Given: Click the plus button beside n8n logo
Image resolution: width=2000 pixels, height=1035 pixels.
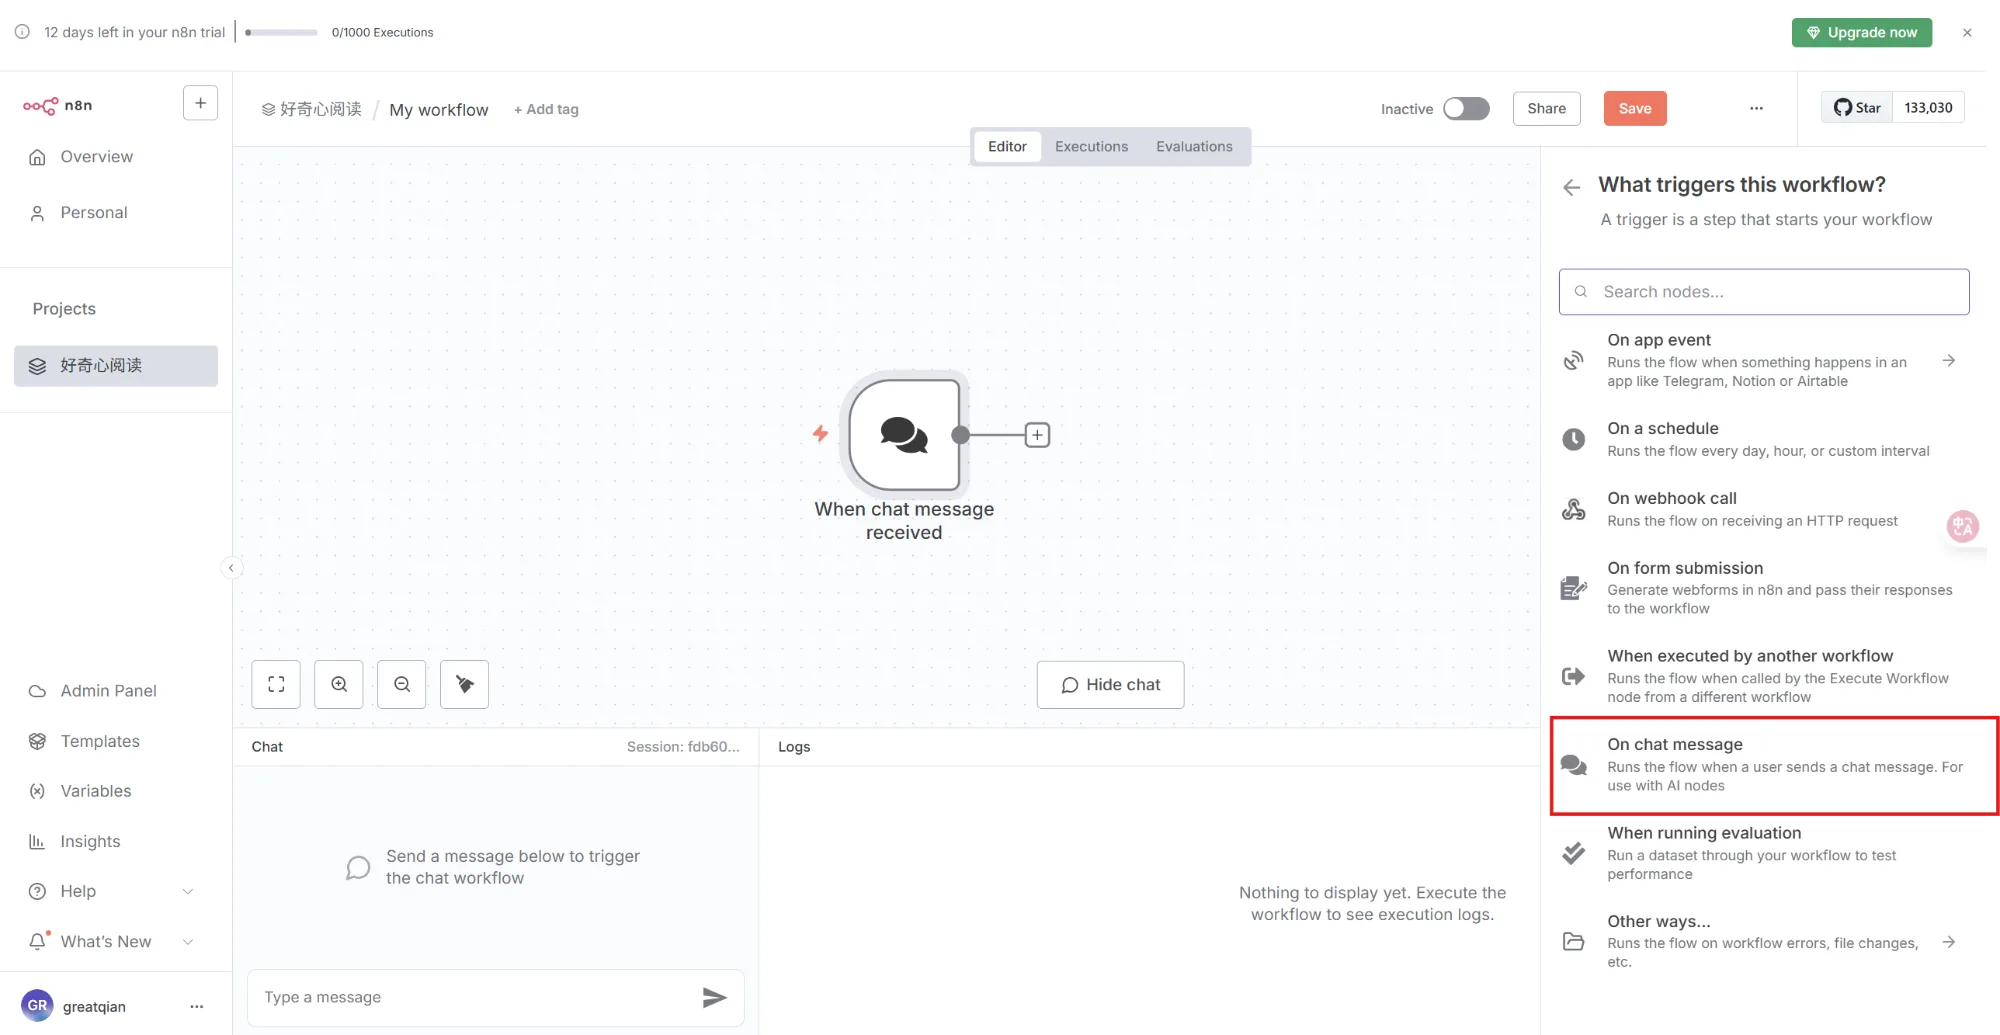Looking at the screenshot, I should tap(200, 103).
